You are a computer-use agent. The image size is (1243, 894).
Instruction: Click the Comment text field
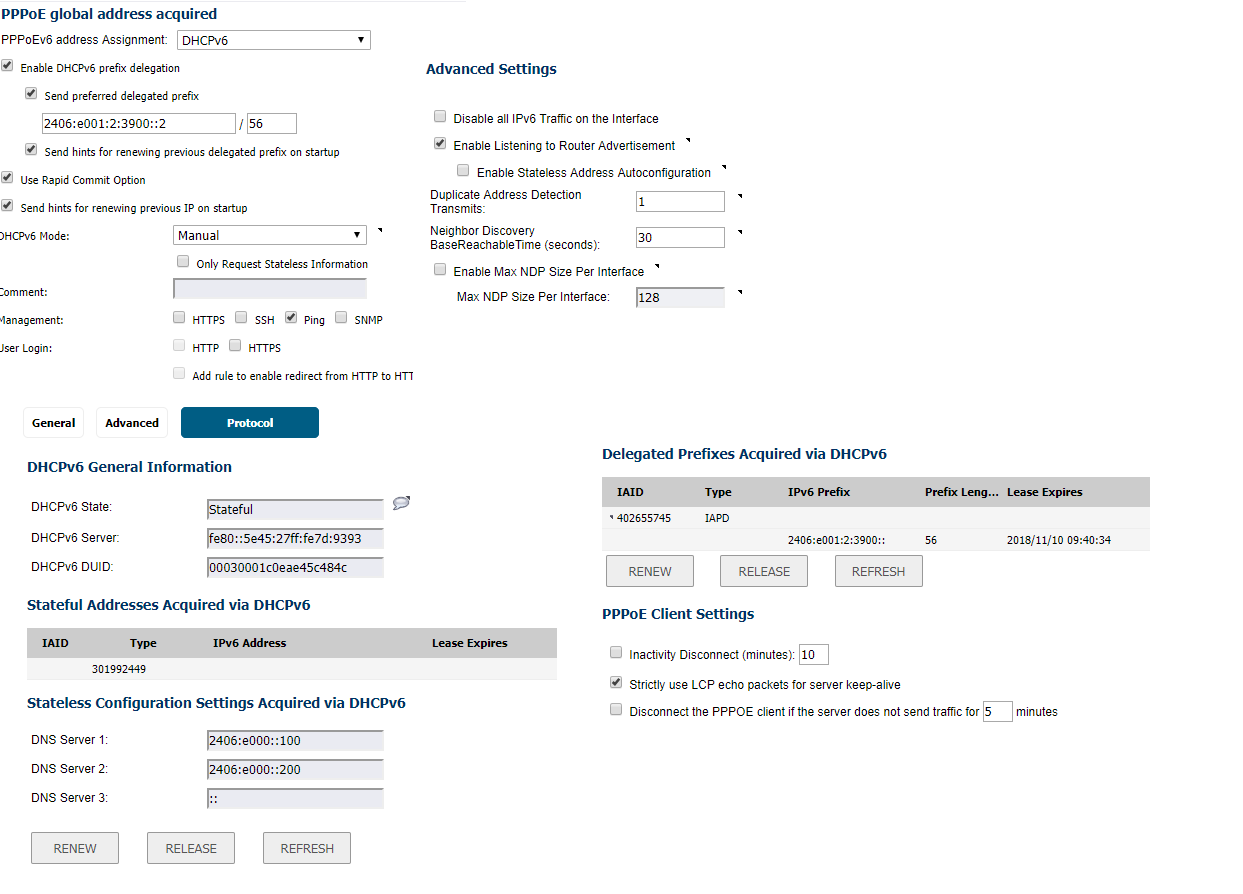(270, 289)
